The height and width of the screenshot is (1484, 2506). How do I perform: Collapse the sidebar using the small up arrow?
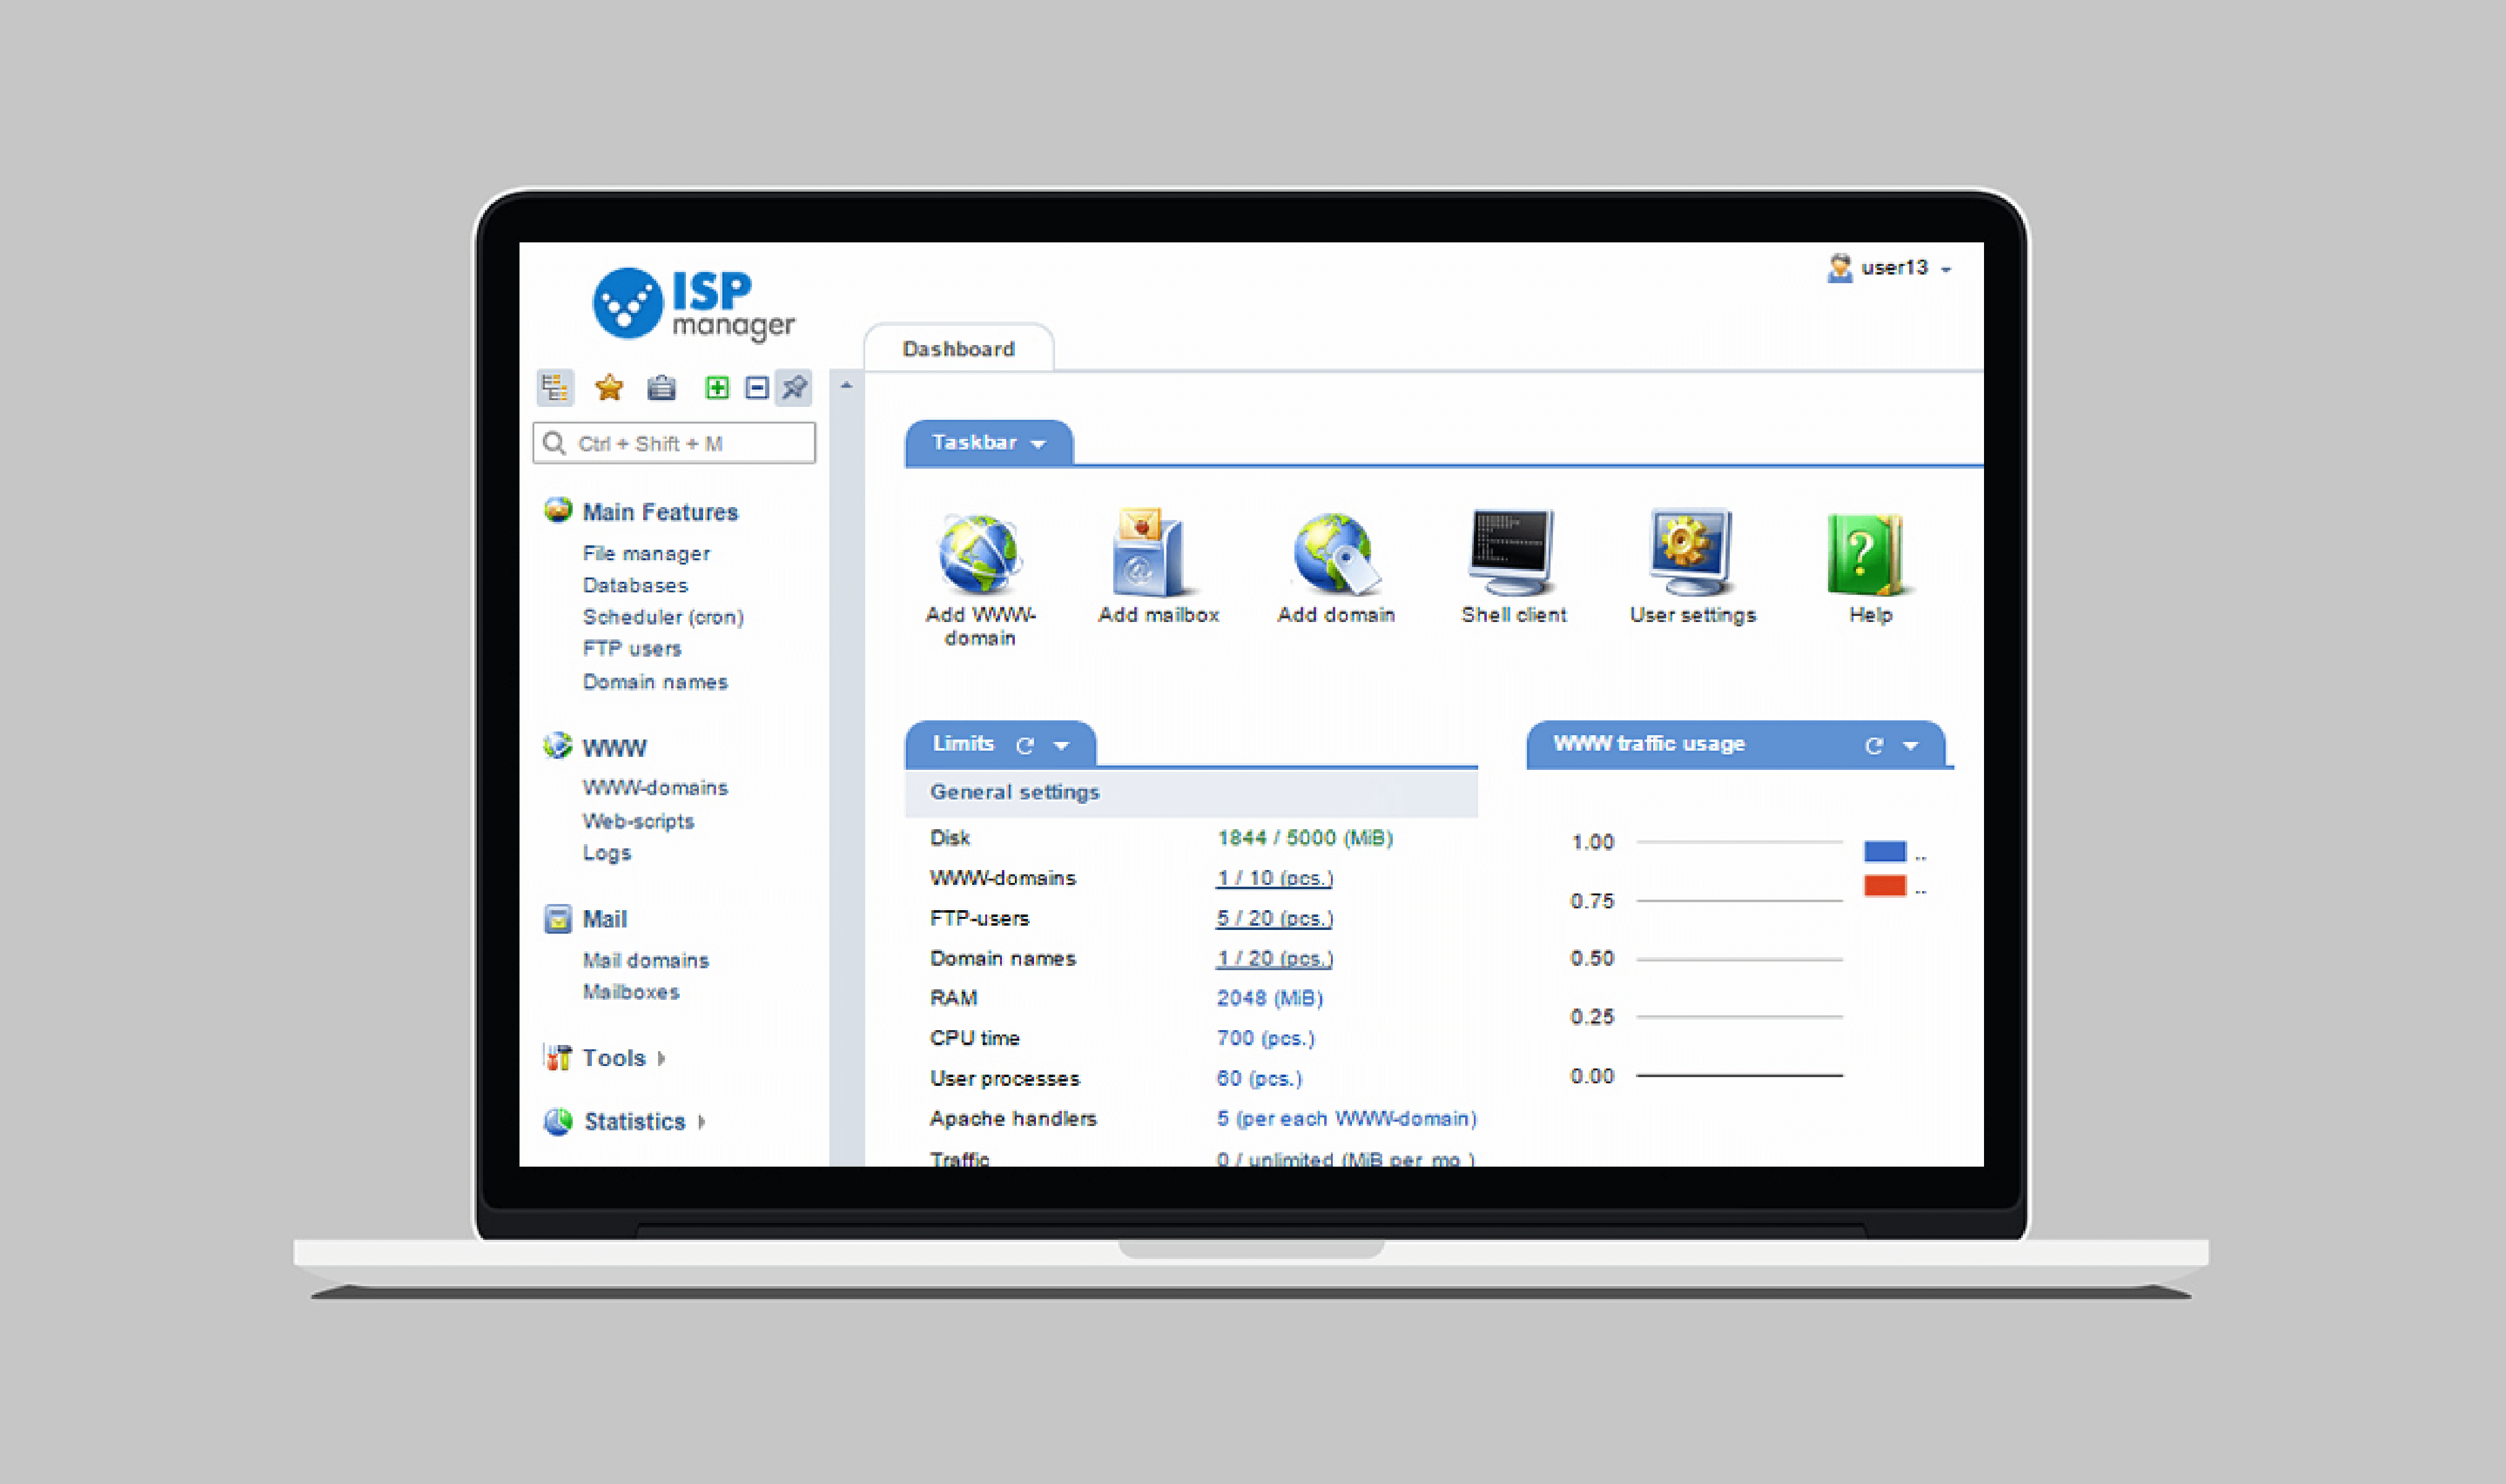(846, 385)
